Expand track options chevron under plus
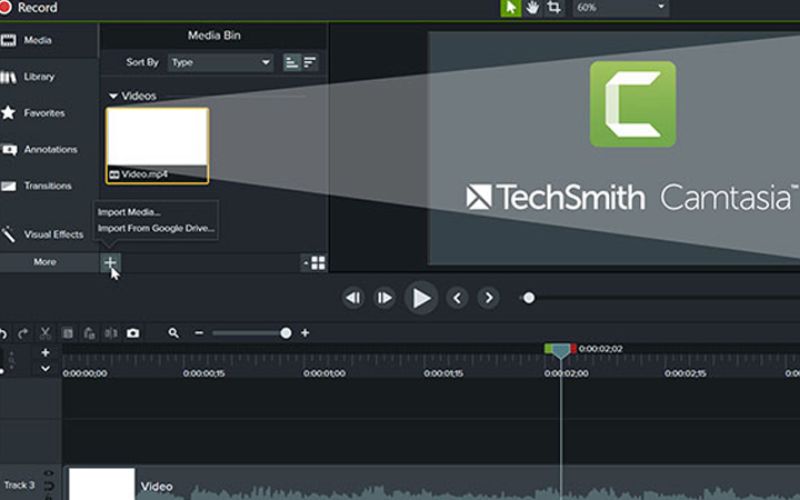 [x=45, y=368]
